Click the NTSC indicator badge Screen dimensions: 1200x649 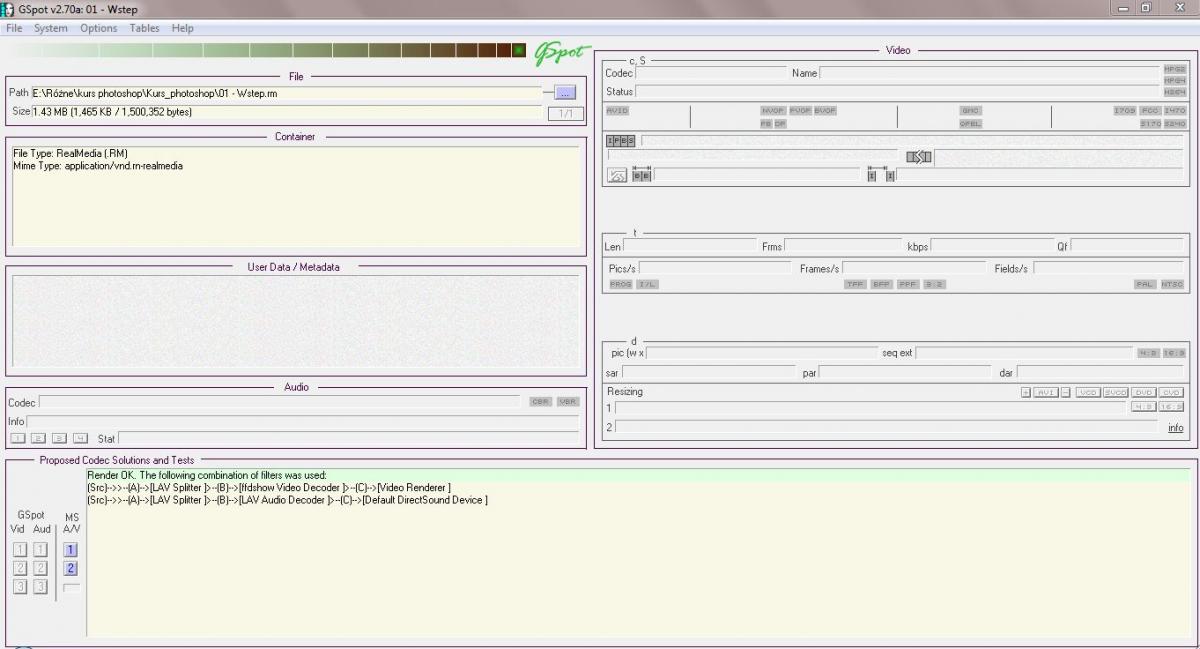point(1172,284)
